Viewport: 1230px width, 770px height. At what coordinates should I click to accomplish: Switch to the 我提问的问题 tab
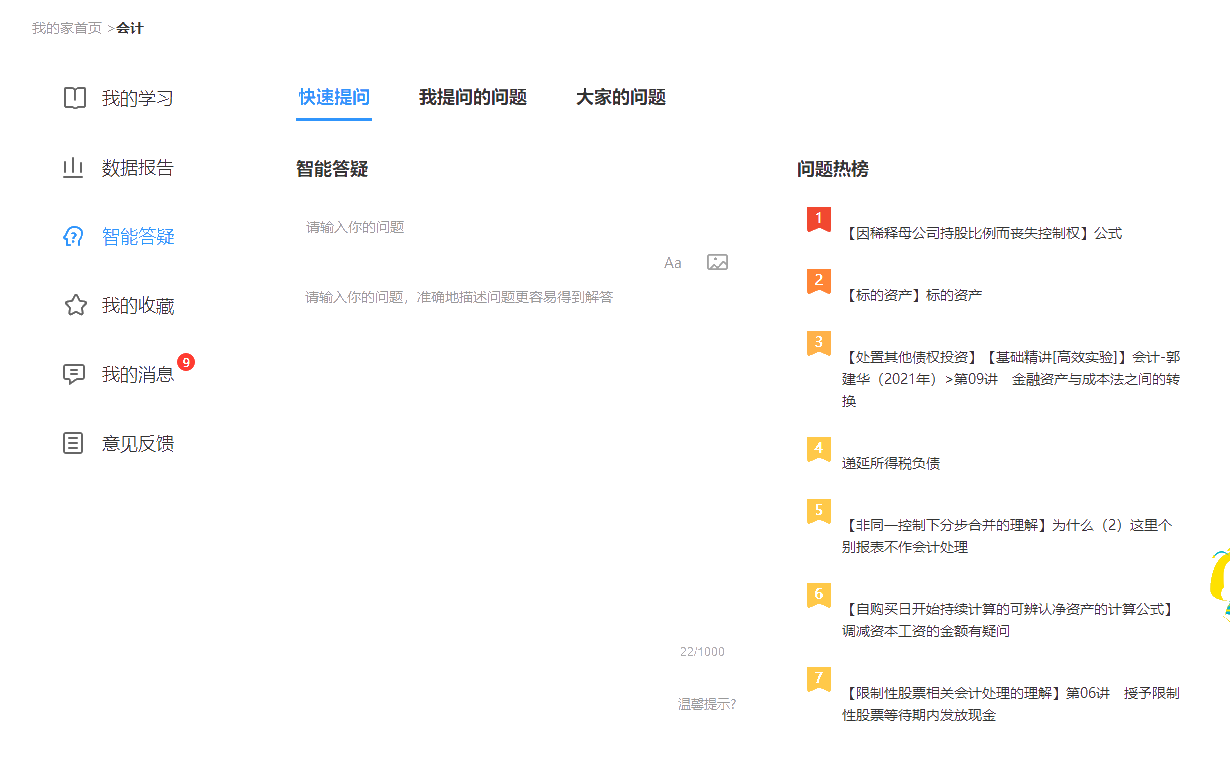coord(475,98)
